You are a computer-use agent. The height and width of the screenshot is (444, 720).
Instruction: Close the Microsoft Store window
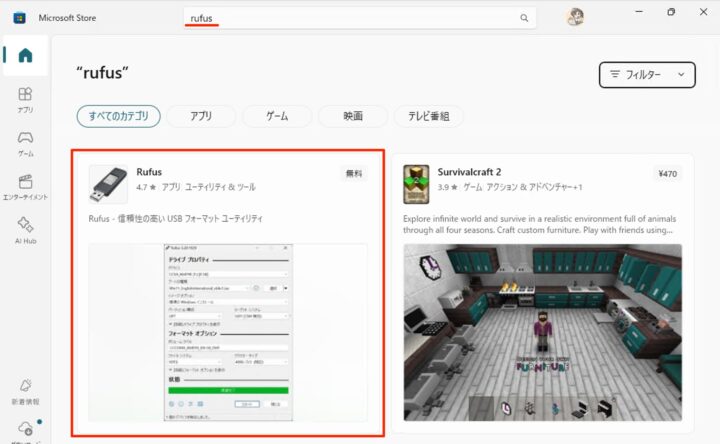pyautogui.click(x=703, y=12)
